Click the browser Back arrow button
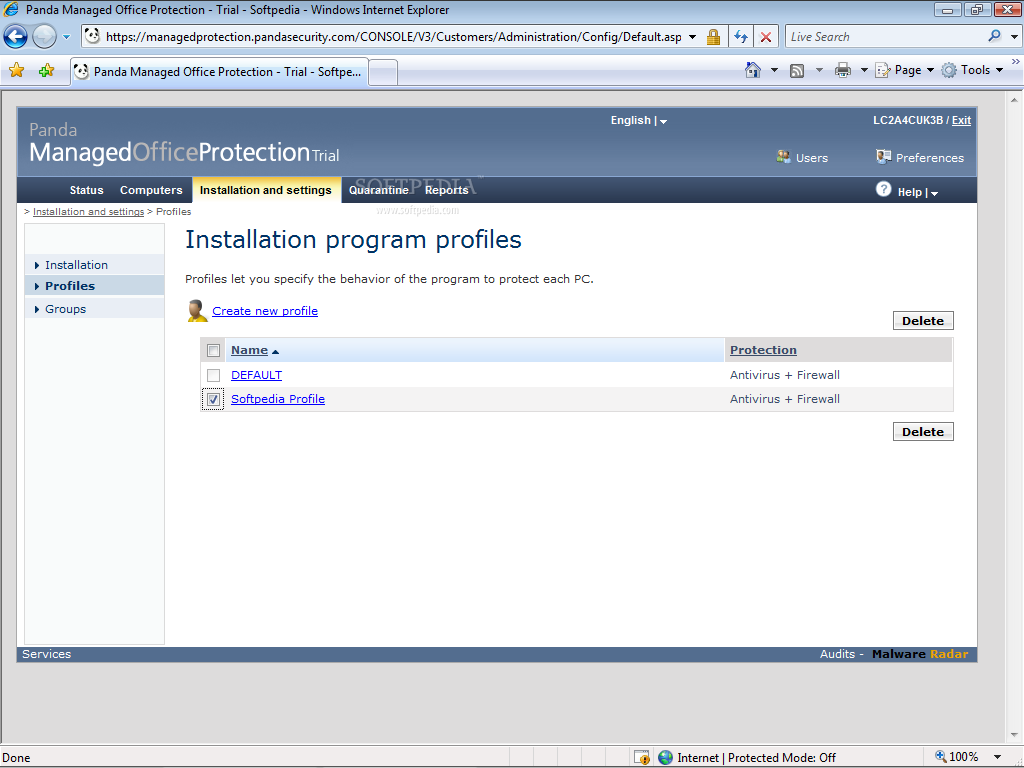Image resolution: width=1024 pixels, height=768 pixels. (16, 37)
